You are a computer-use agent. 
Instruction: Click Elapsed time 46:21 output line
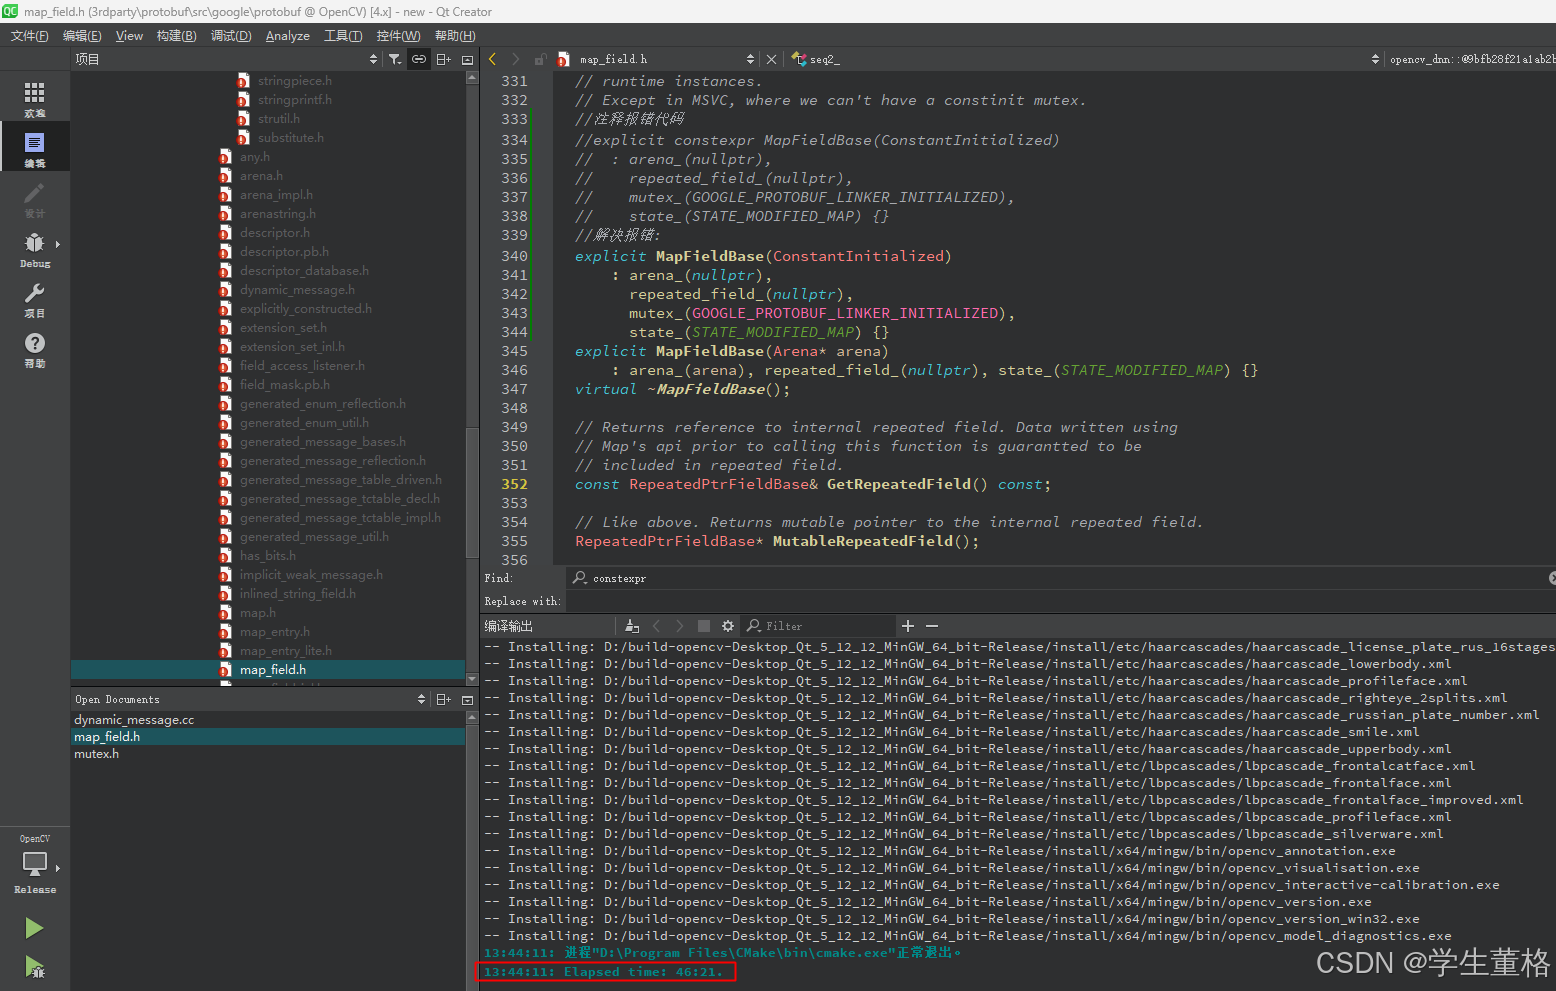(603, 972)
